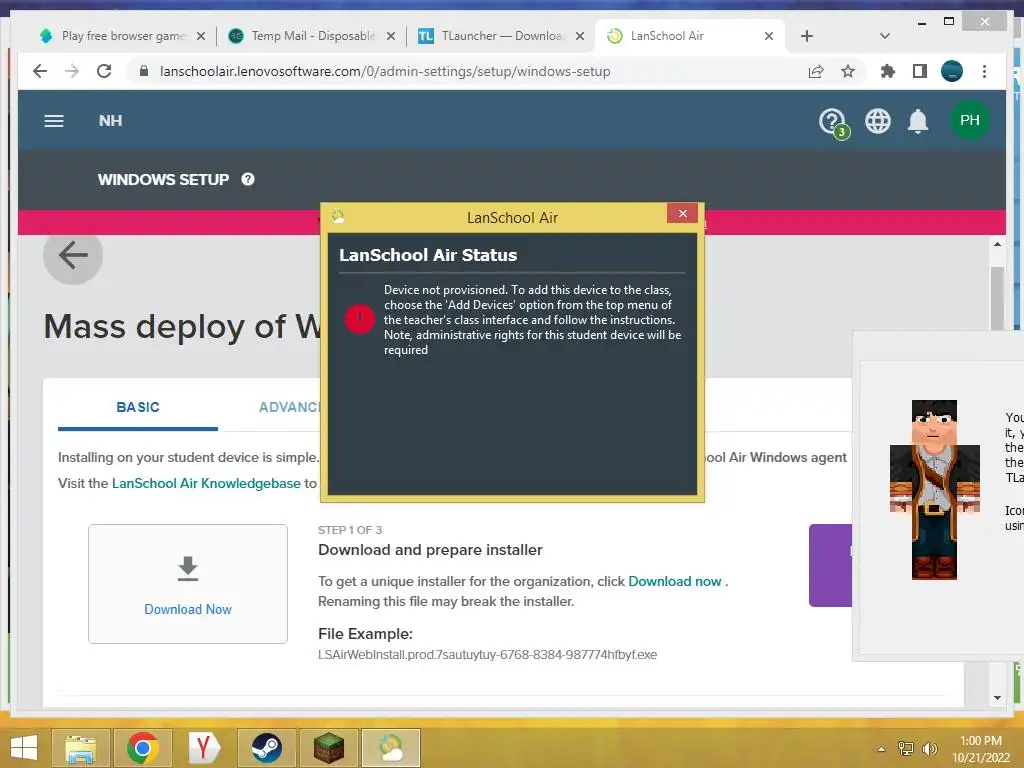This screenshot has height=768, width=1024.
Task: Open Chrome three-dot menu
Action: (984, 71)
